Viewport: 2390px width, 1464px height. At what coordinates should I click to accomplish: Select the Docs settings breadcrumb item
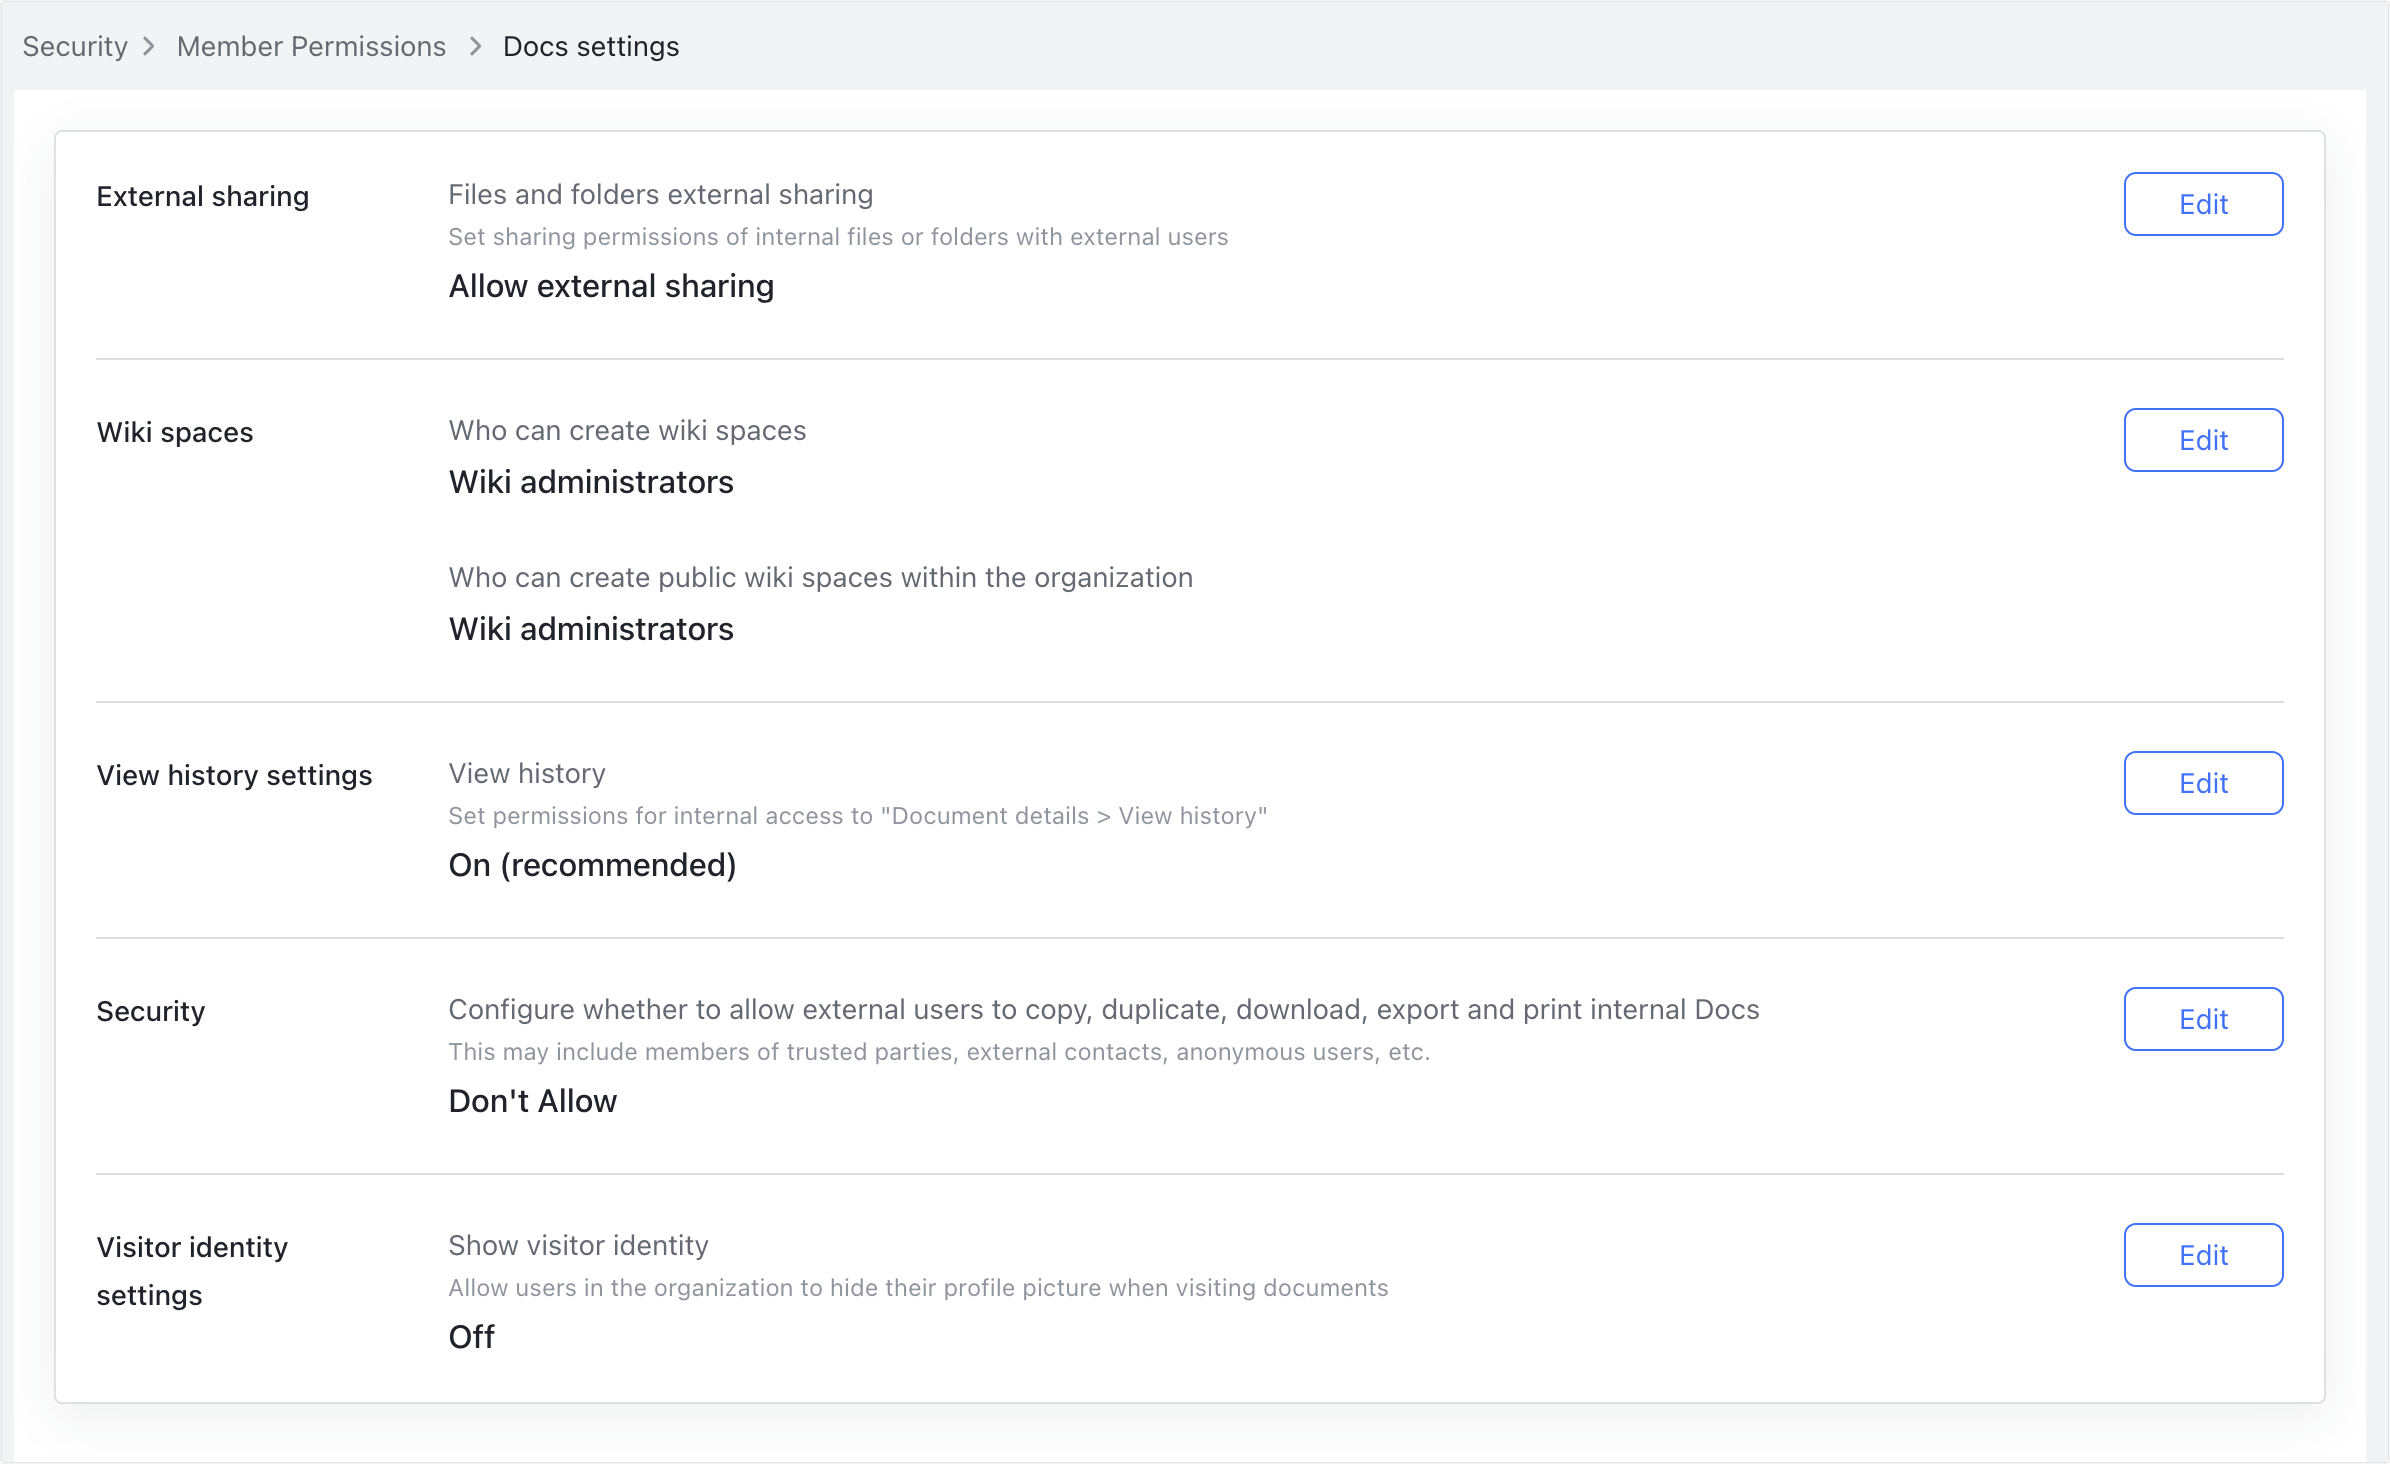[590, 46]
